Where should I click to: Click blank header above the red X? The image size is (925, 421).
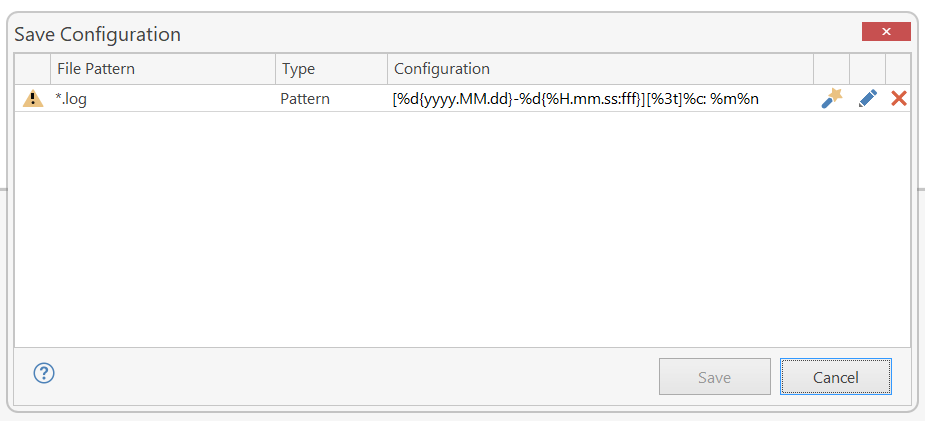coord(898,69)
